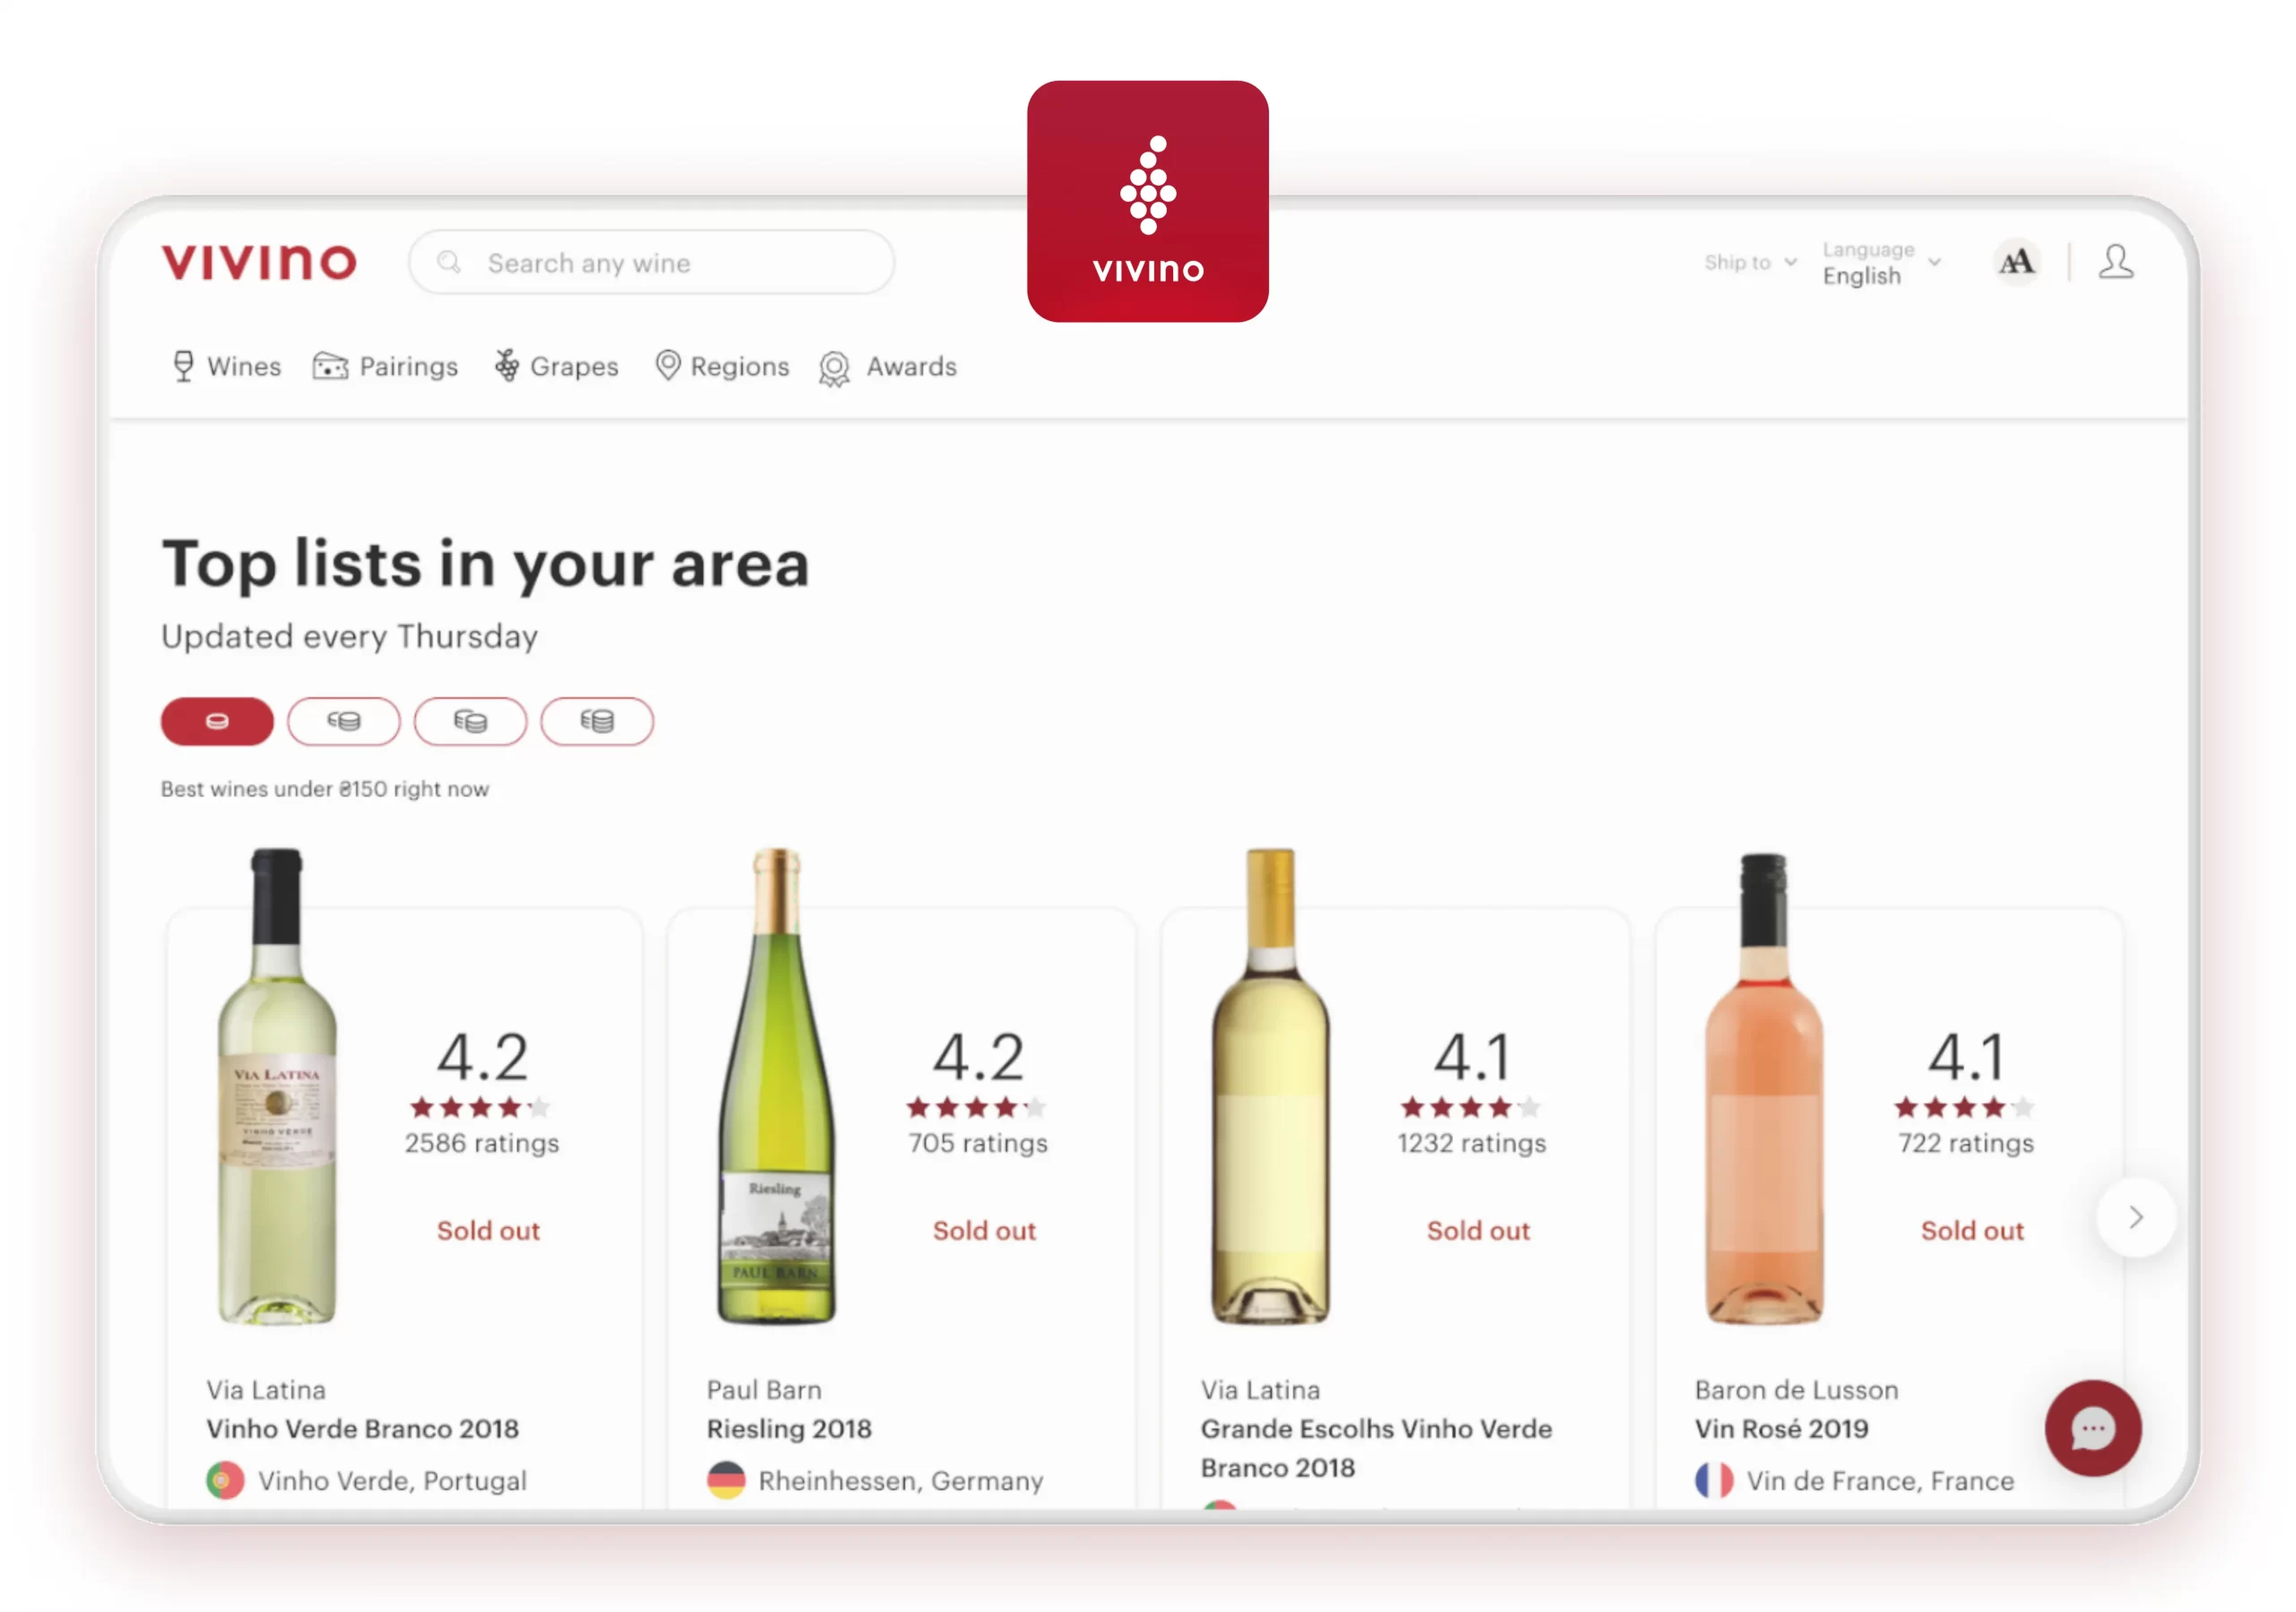Screen dimensions: 2296x1612
Task: Click the Vinho Verde, Portugal region text
Action: pos(392,1481)
